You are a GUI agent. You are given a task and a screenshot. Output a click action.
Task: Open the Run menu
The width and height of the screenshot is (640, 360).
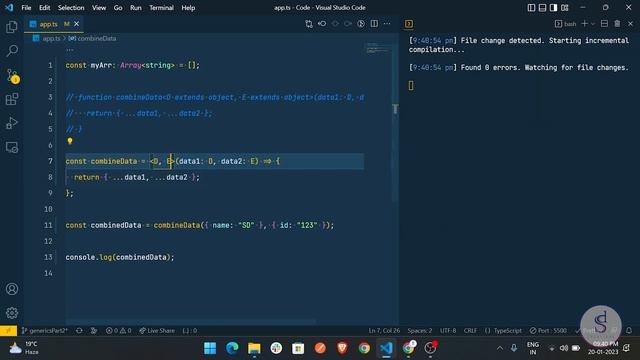[x=136, y=8]
